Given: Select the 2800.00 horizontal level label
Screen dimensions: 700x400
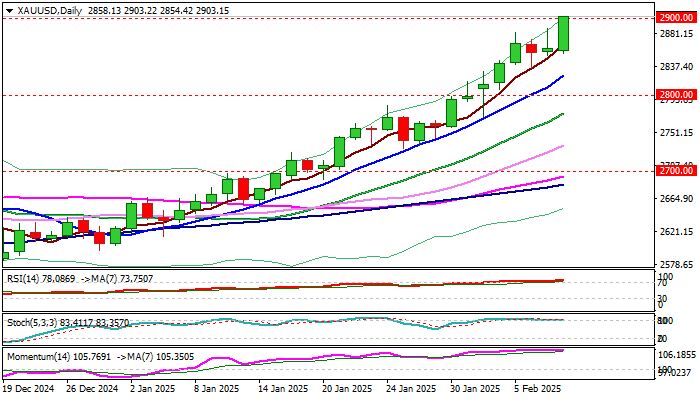Looking at the screenshot, I should pyautogui.click(x=676, y=95).
